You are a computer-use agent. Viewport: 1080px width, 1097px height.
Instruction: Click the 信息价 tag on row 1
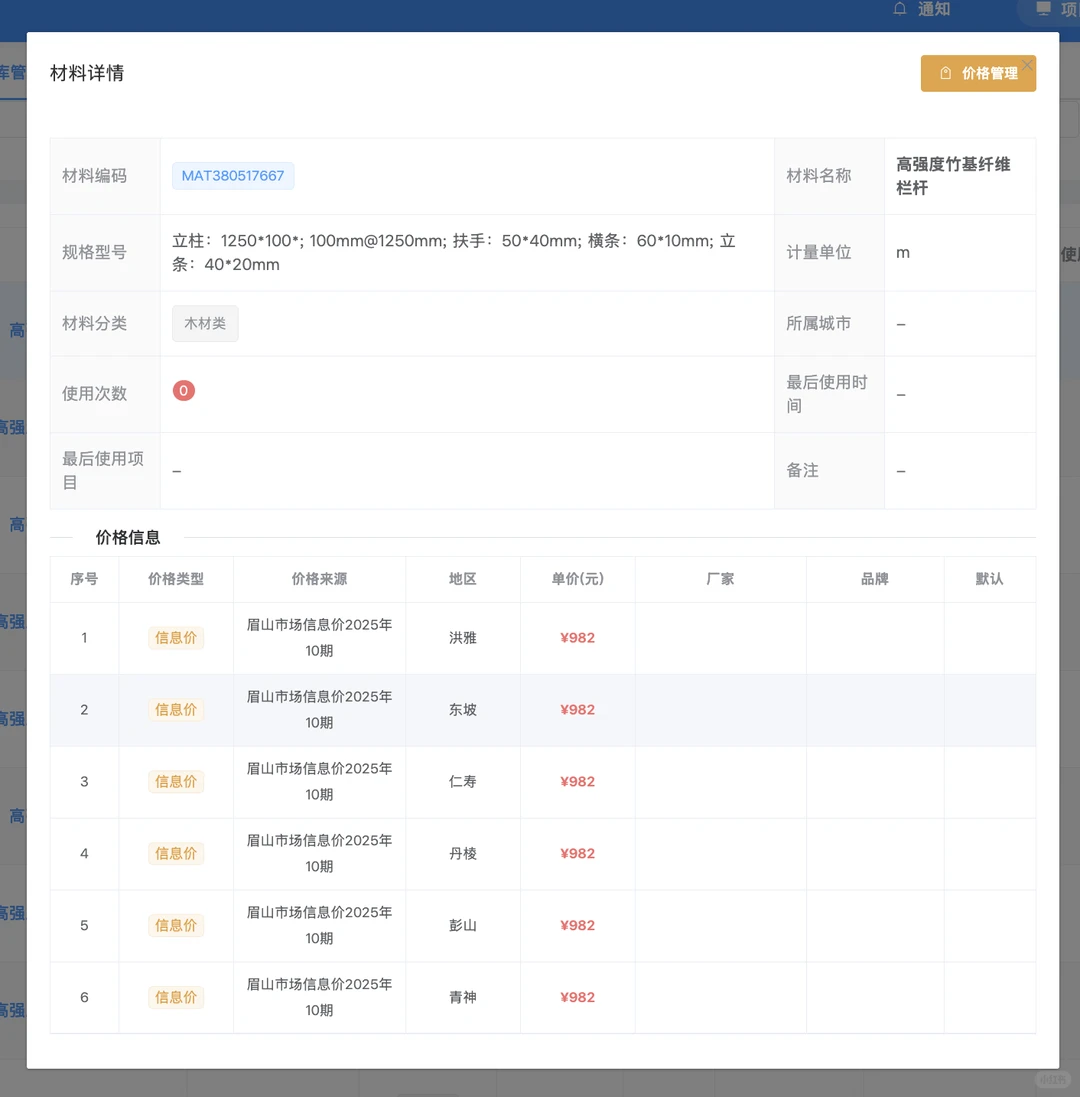coord(176,637)
